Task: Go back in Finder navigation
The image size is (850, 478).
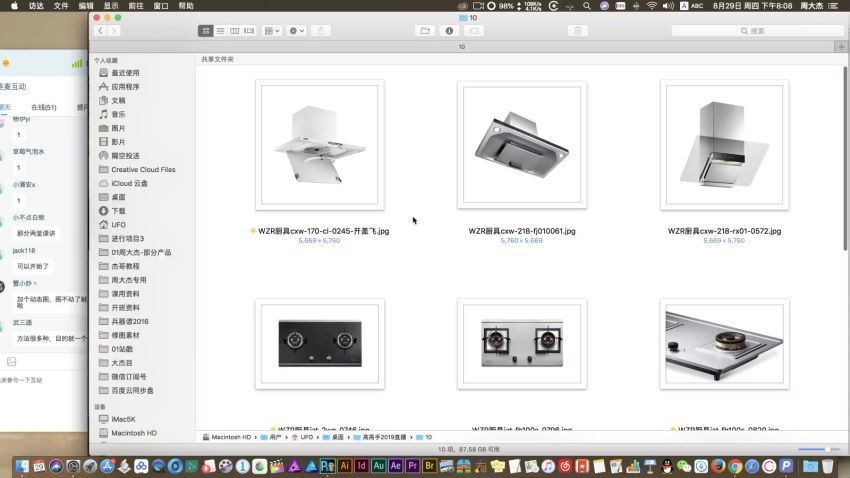Action: click(100, 31)
